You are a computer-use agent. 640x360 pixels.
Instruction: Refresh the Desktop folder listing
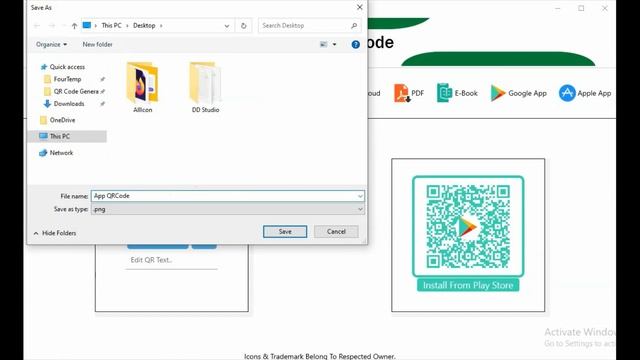(244, 25)
